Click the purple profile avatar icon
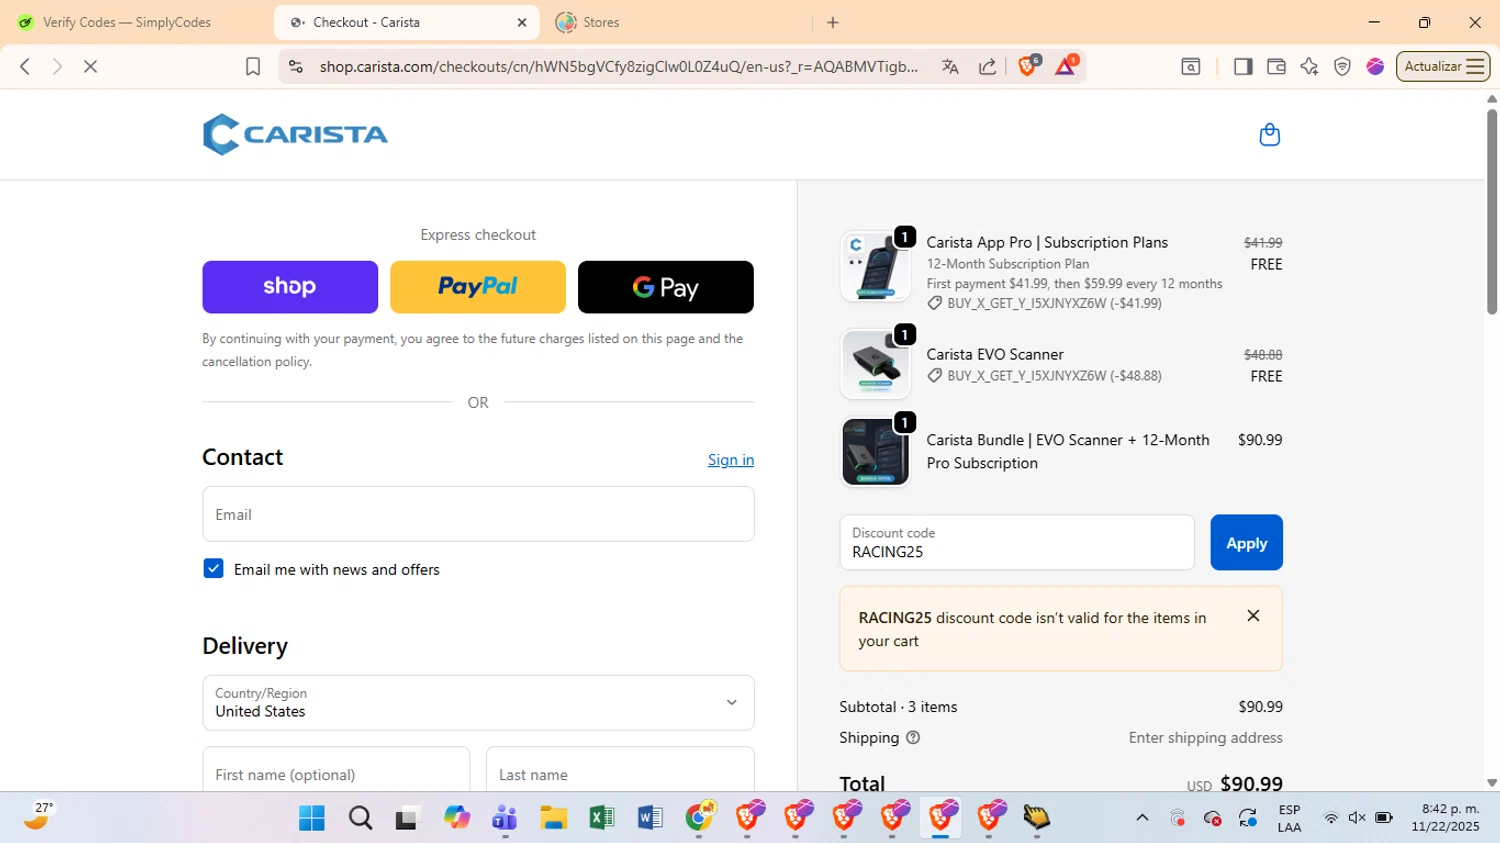The image size is (1500, 843). tap(1375, 66)
